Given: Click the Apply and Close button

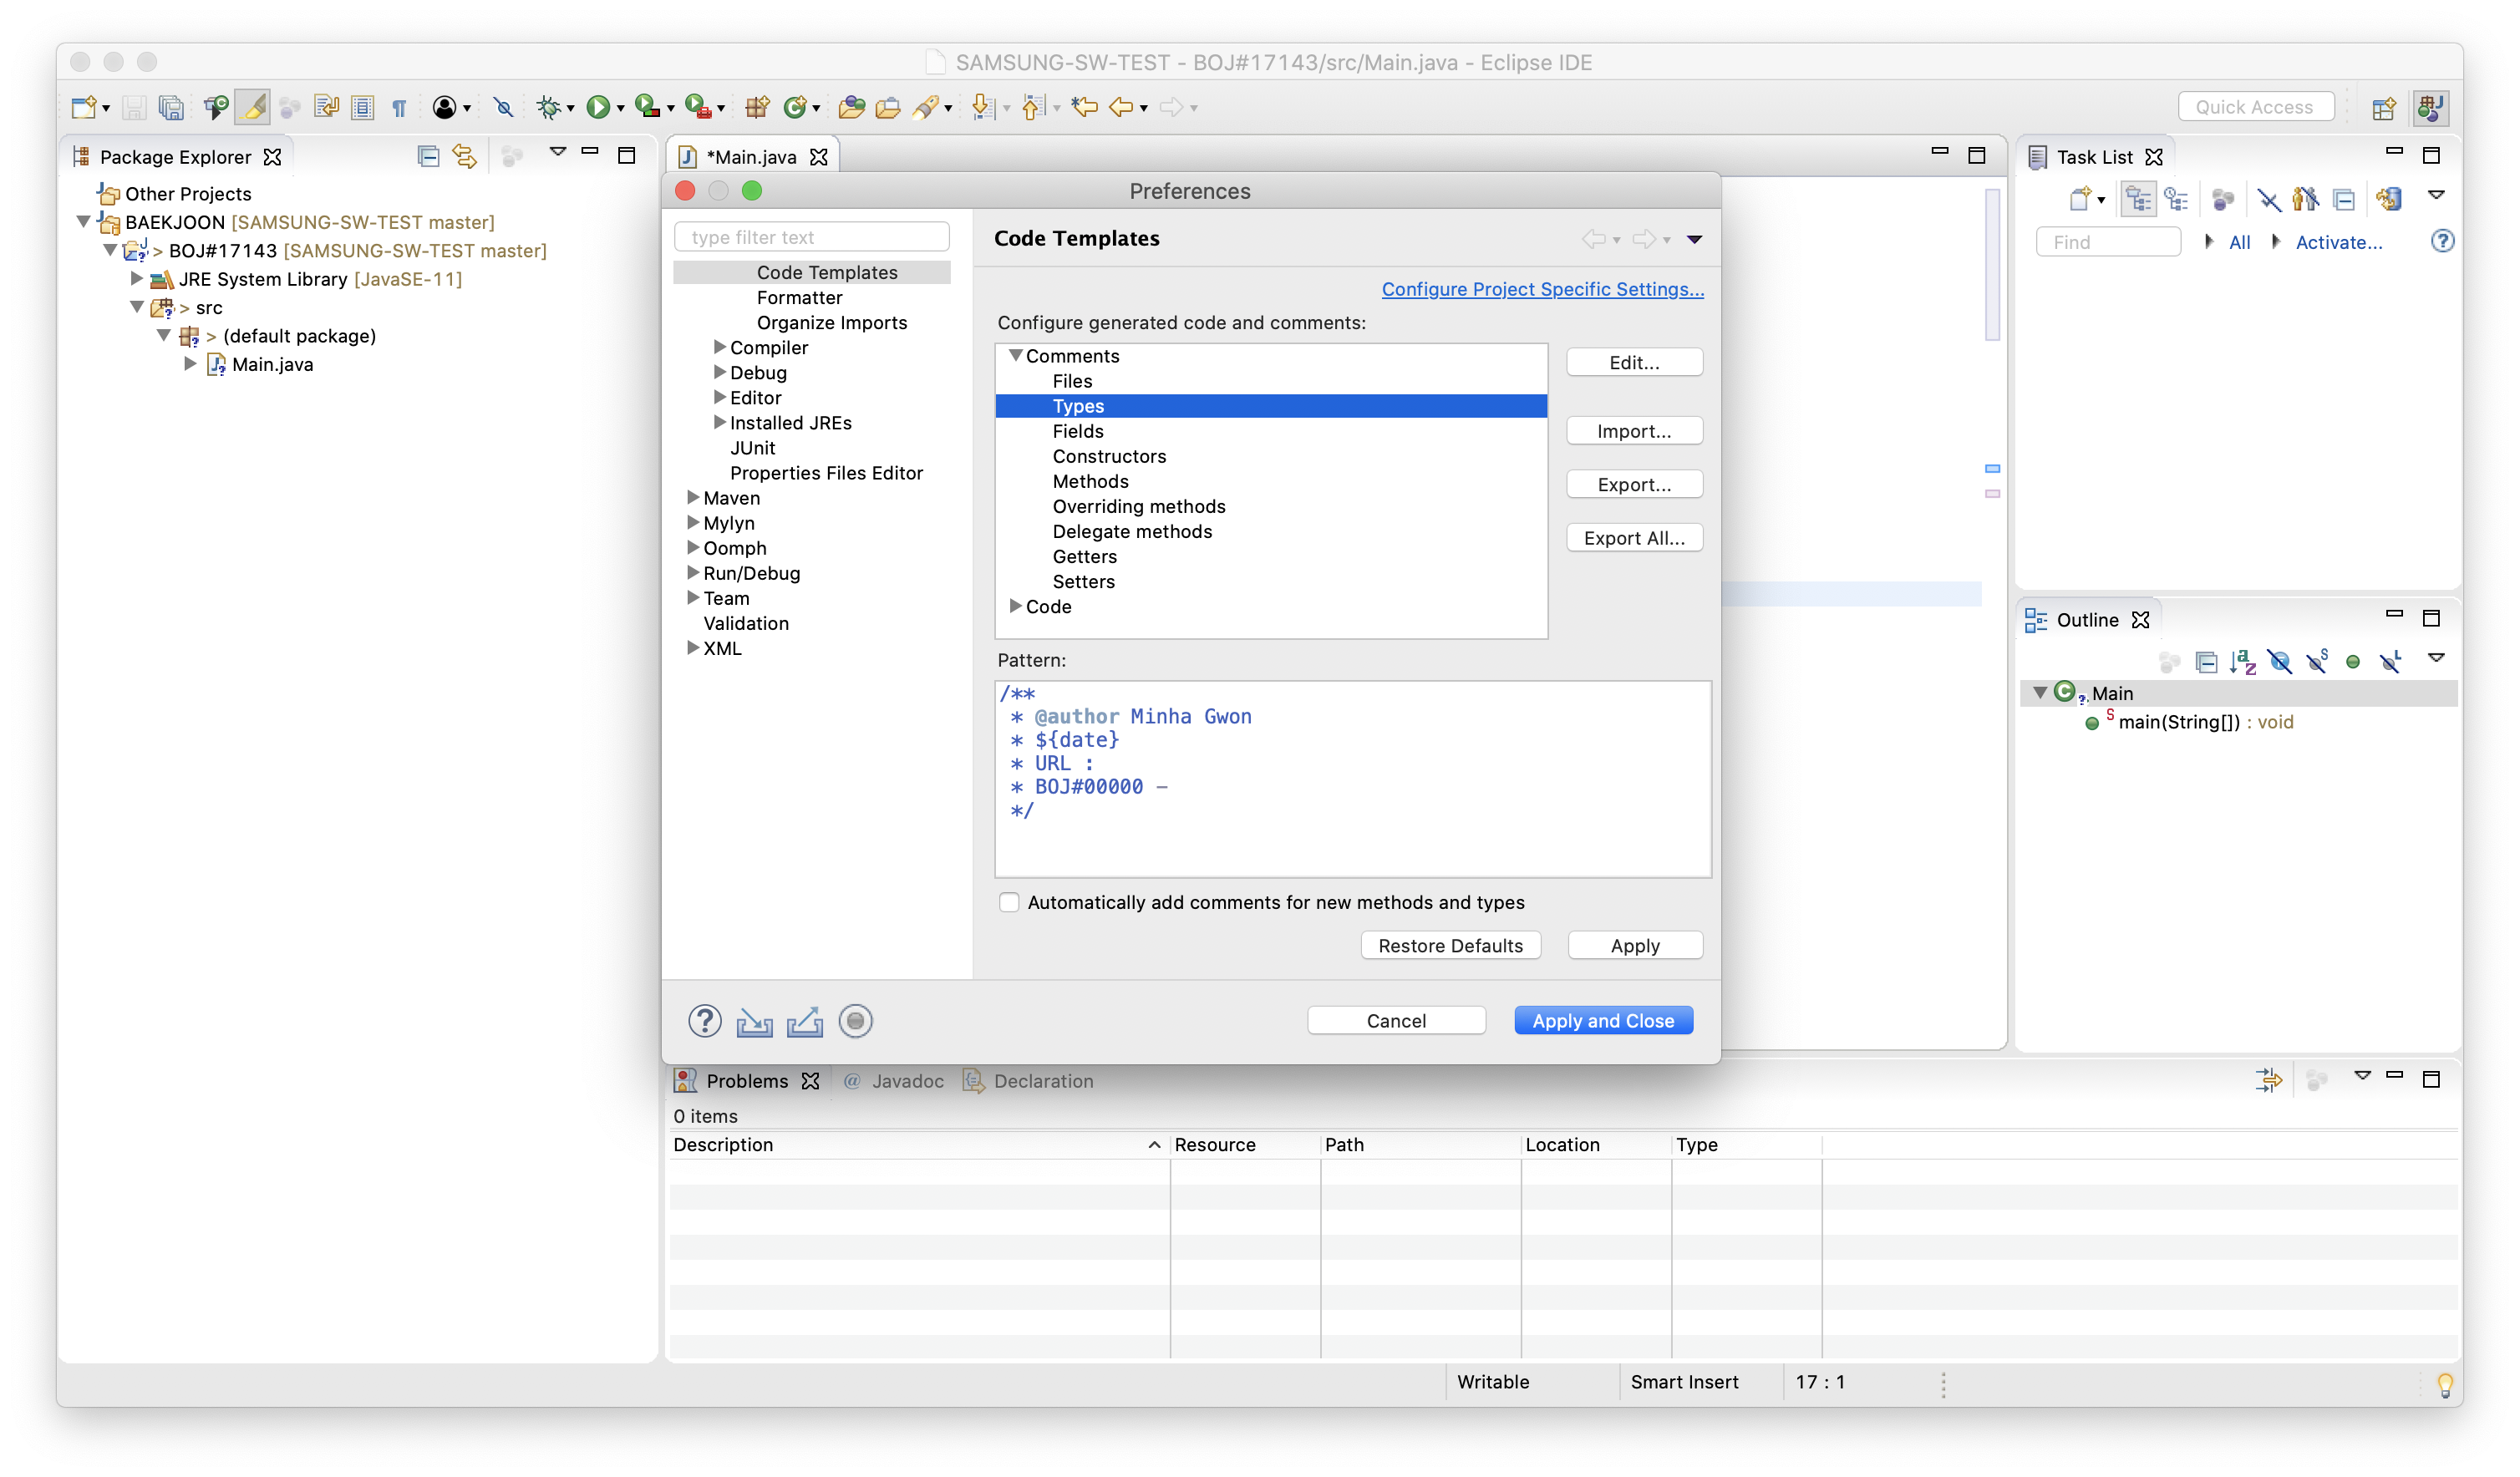Looking at the screenshot, I should coord(1602,1021).
